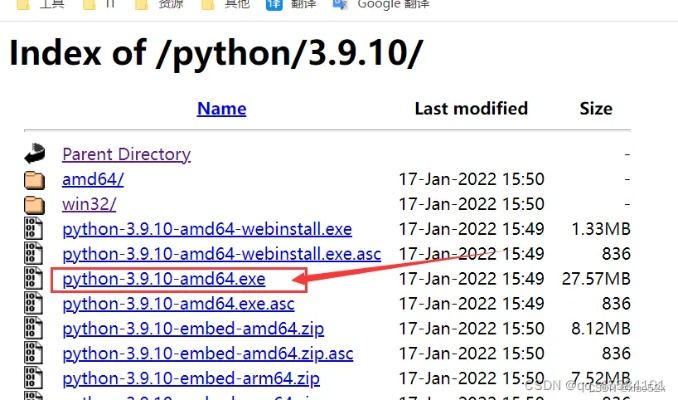This screenshot has height=400, width=678.
Task: Click binary file icon beside python-3.9.10-embed-amd64.zip
Action: (x=35, y=329)
